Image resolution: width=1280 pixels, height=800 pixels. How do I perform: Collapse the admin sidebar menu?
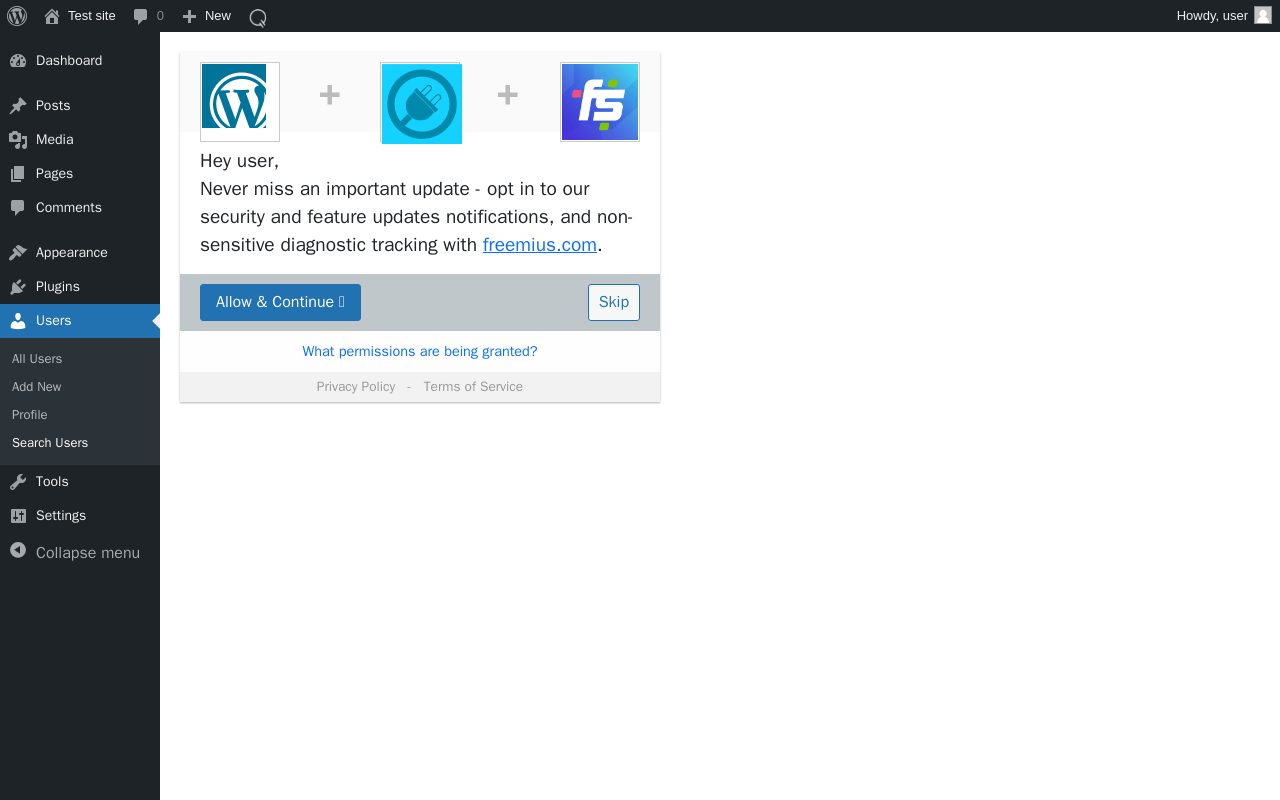click(80, 552)
